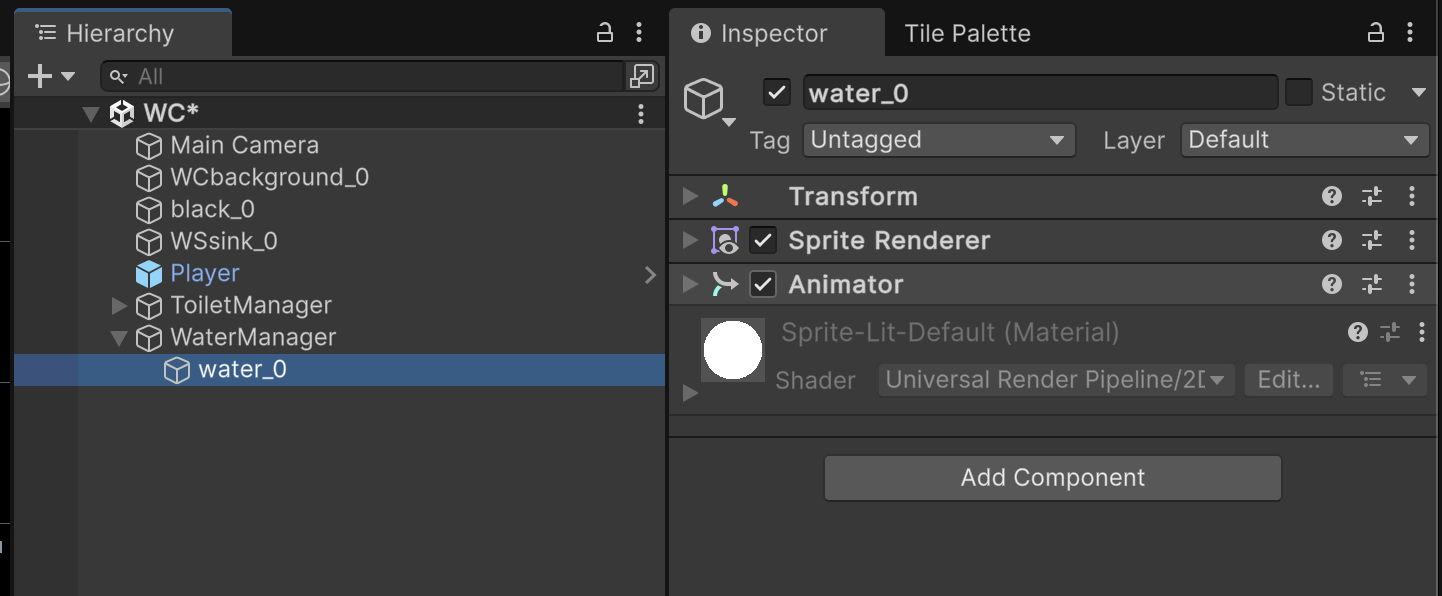Open Sprite Renderer preset settings icon
This screenshot has height=596, width=1442.
[1372, 240]
